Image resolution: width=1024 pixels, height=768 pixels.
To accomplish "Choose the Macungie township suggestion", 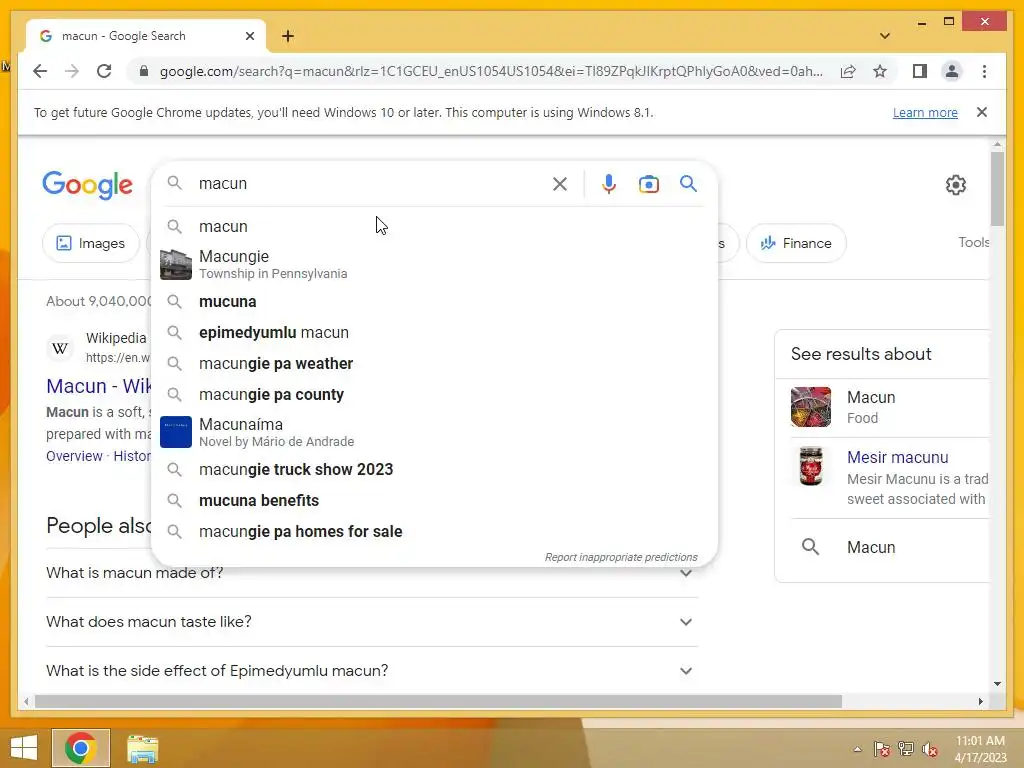I will point(434,264).
